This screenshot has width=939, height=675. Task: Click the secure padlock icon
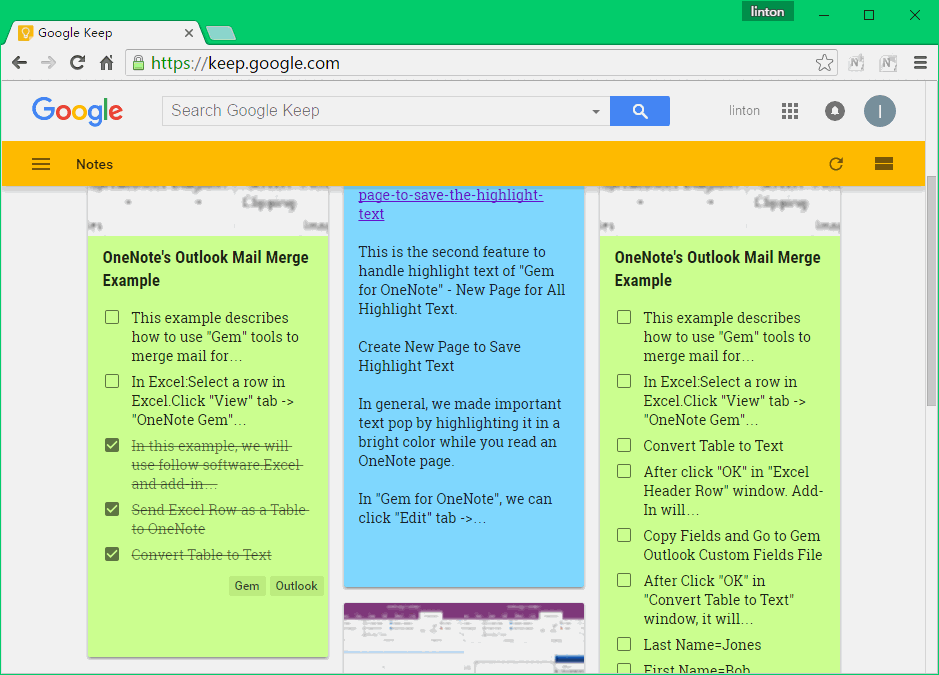[138, 63]
